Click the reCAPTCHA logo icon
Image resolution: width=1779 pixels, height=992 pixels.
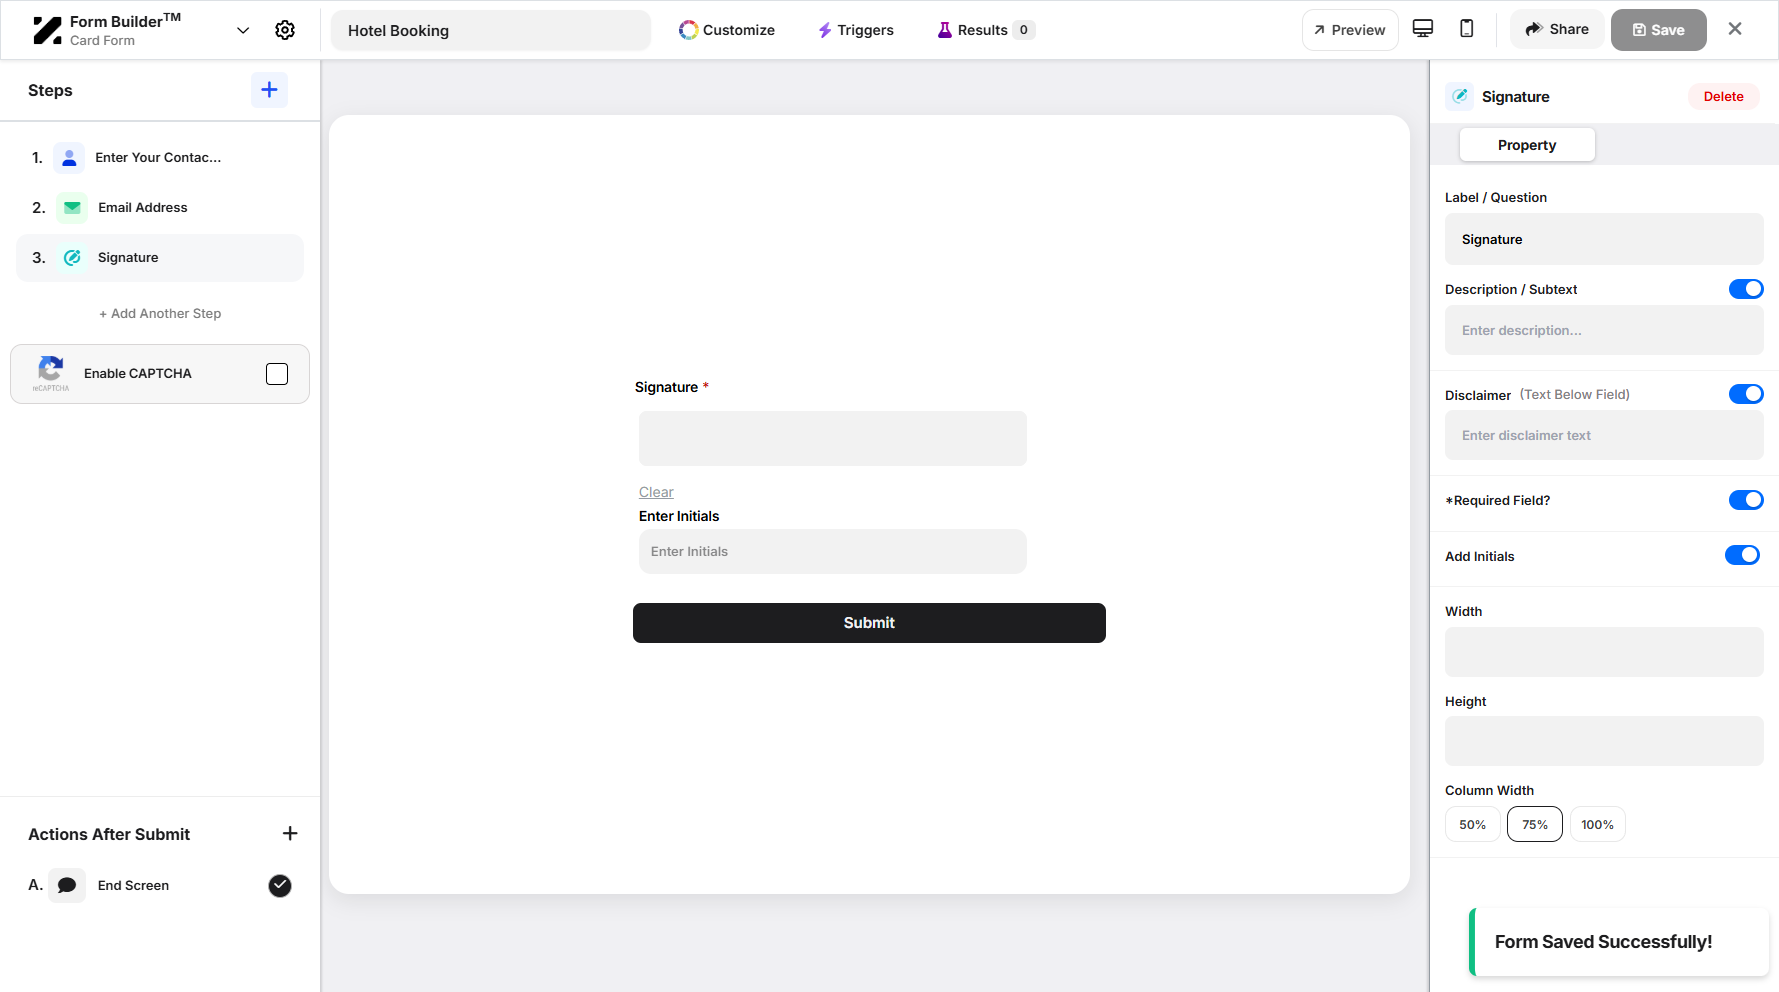[50, 372]
